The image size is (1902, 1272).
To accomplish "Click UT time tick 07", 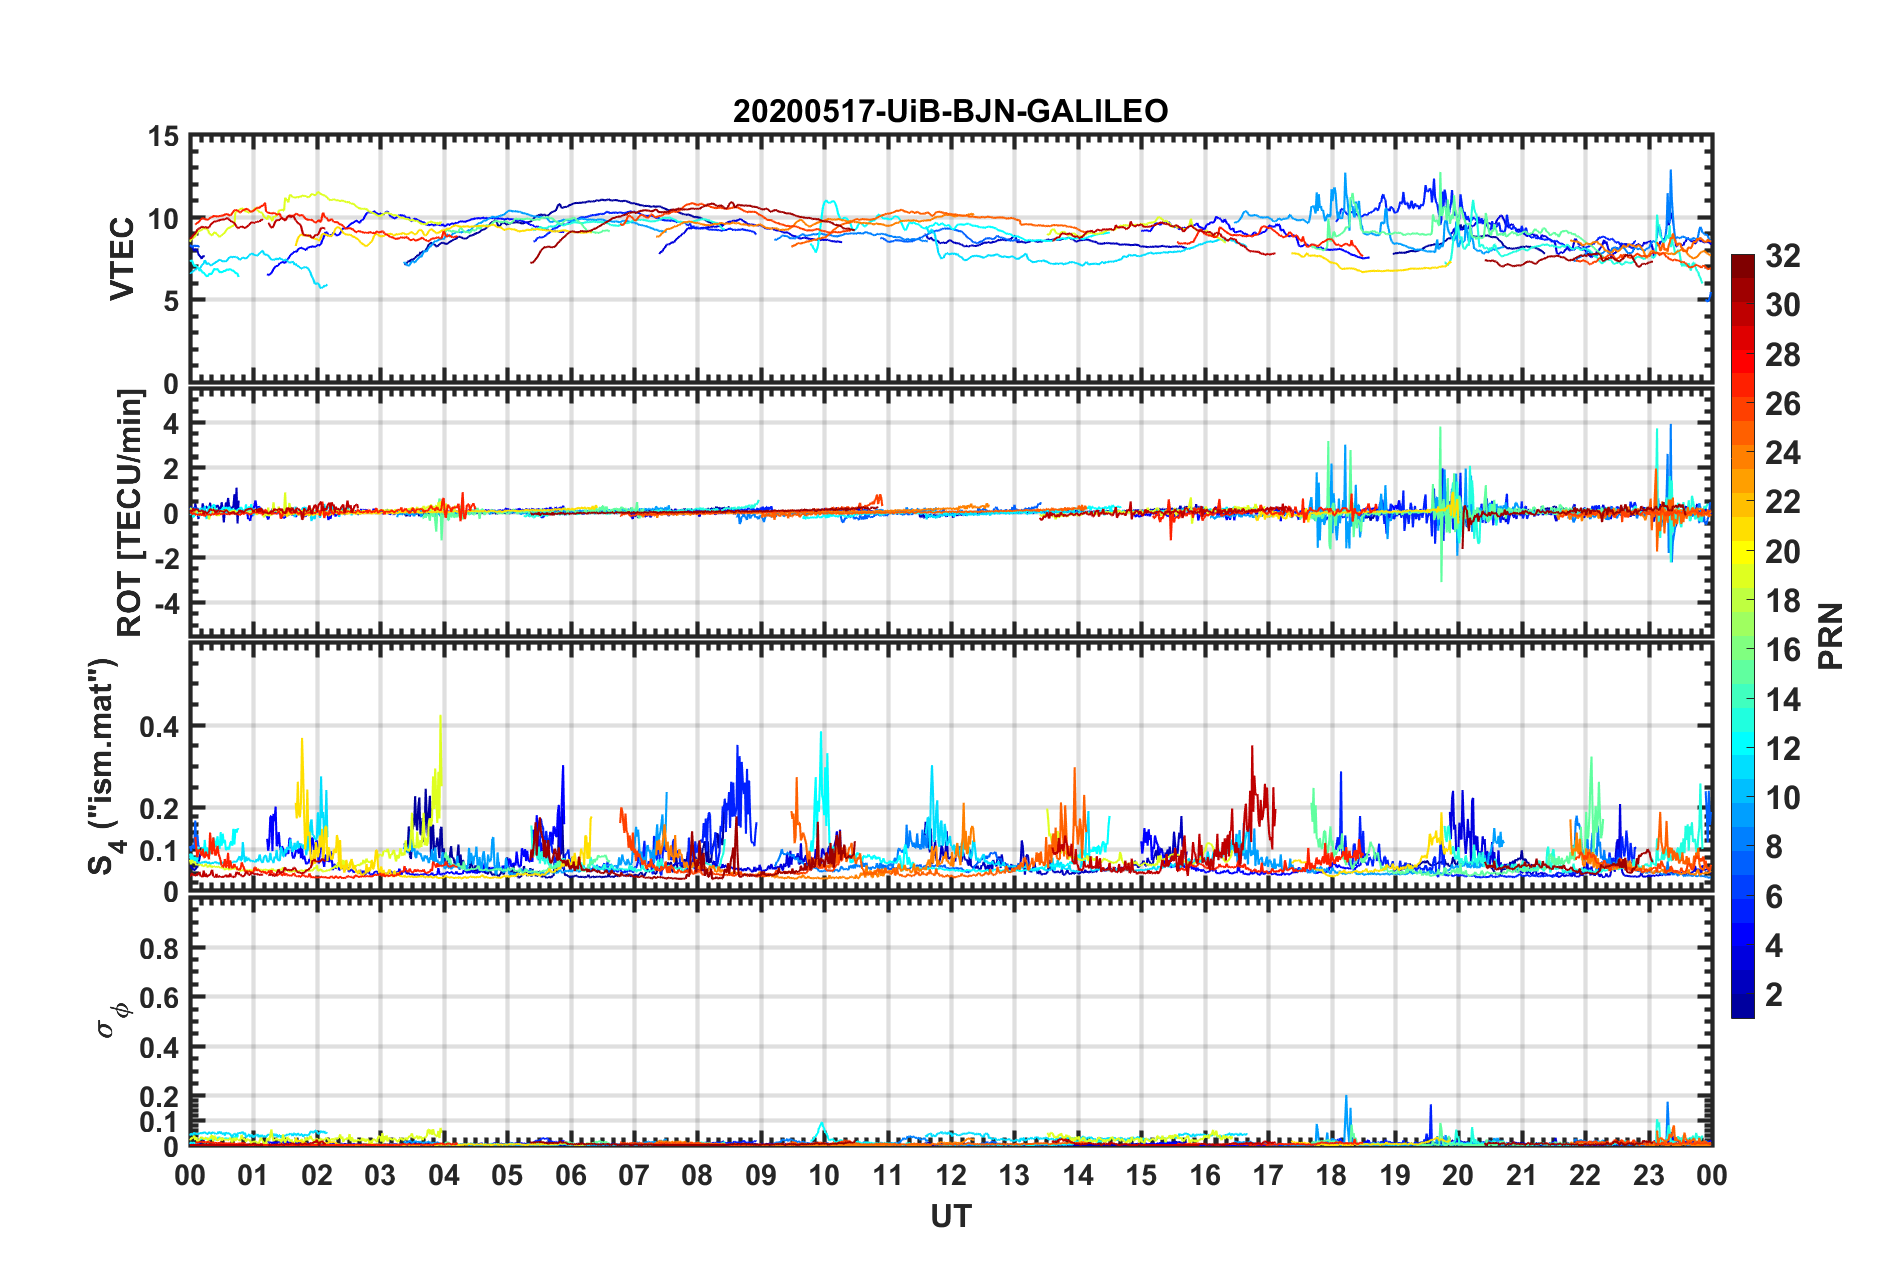I will coord(634,1175).
